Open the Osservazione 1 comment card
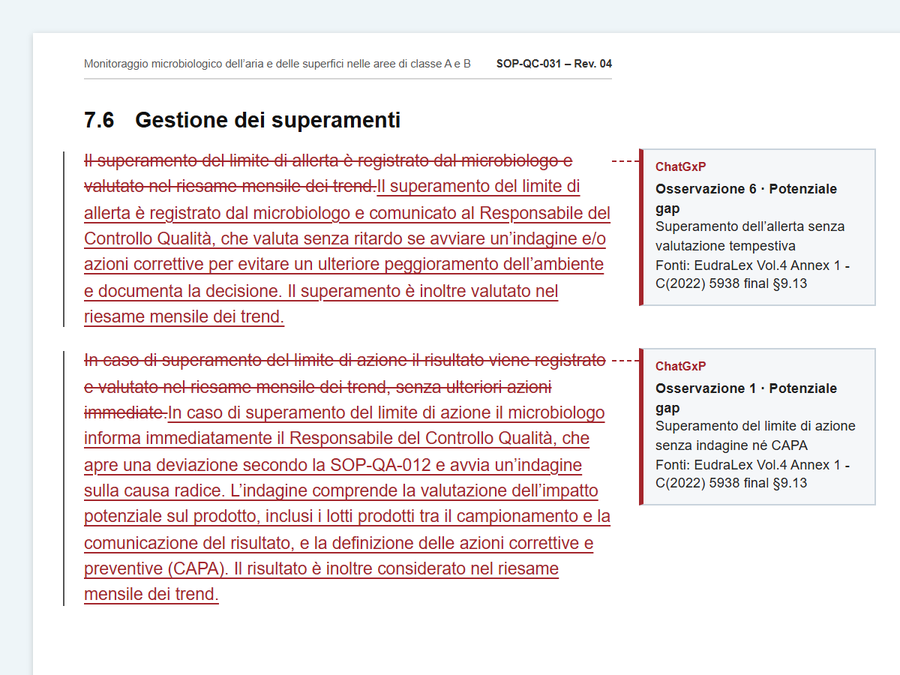Viewport: 900px width, 675px height. (757, 427)
